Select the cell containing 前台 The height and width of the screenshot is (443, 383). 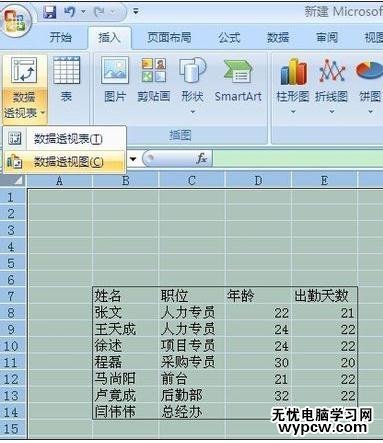tap(192, 379)
